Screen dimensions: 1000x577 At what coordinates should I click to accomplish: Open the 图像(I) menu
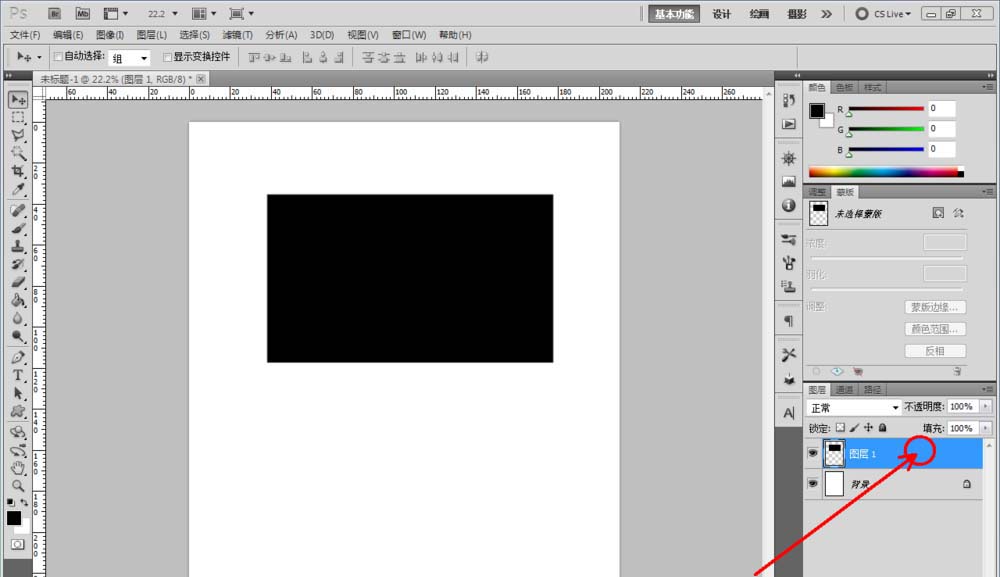[x=110, y=35]
